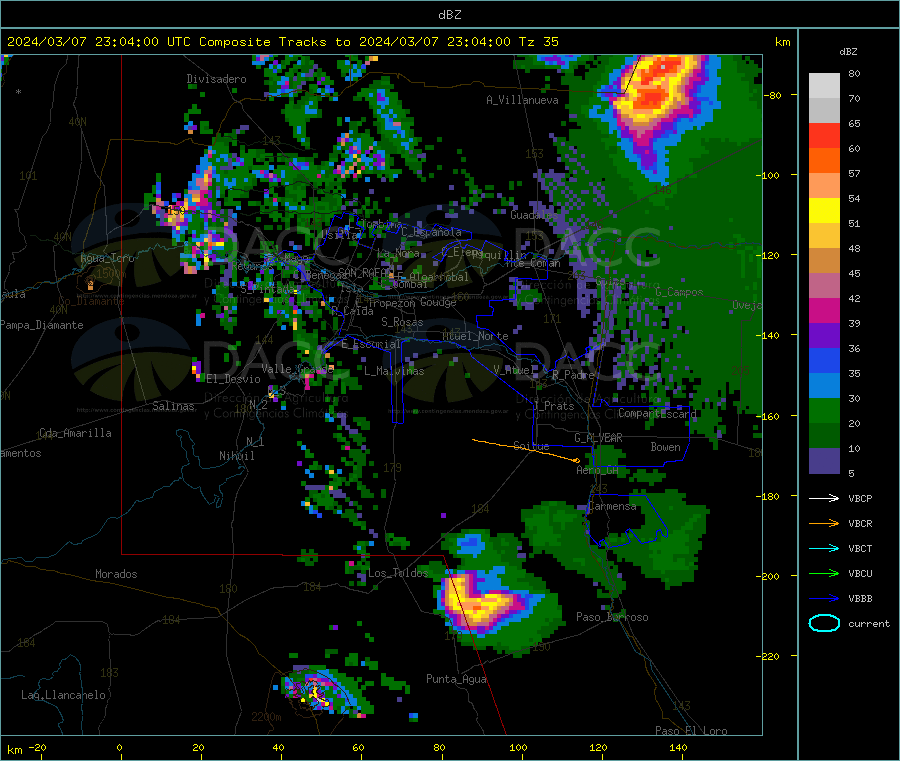Click the 'E_Escorial' map label
The height and width of the screenshot is (761, 900).
371,344
